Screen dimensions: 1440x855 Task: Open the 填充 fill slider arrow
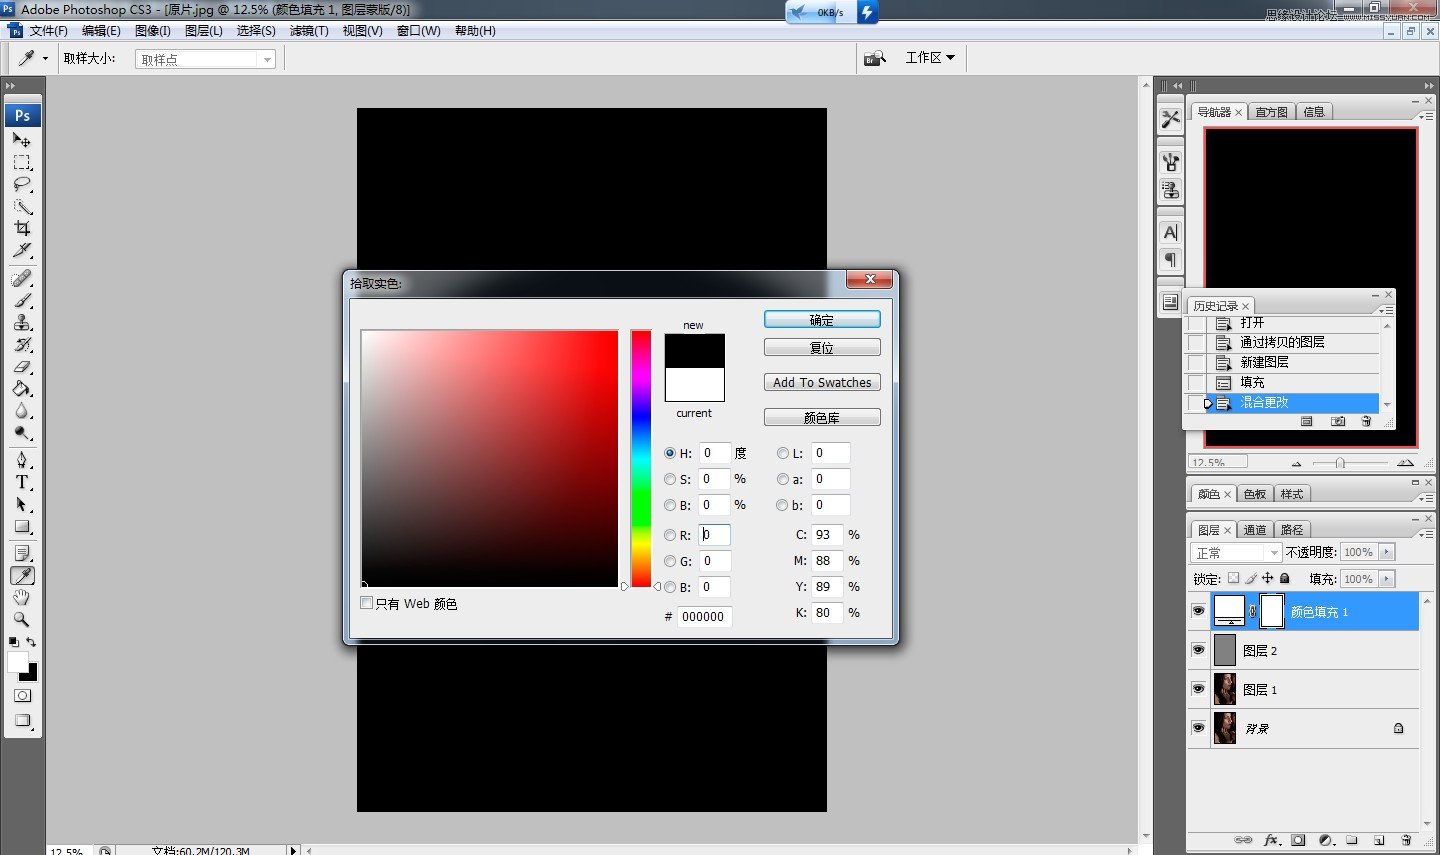point(1386,579)
